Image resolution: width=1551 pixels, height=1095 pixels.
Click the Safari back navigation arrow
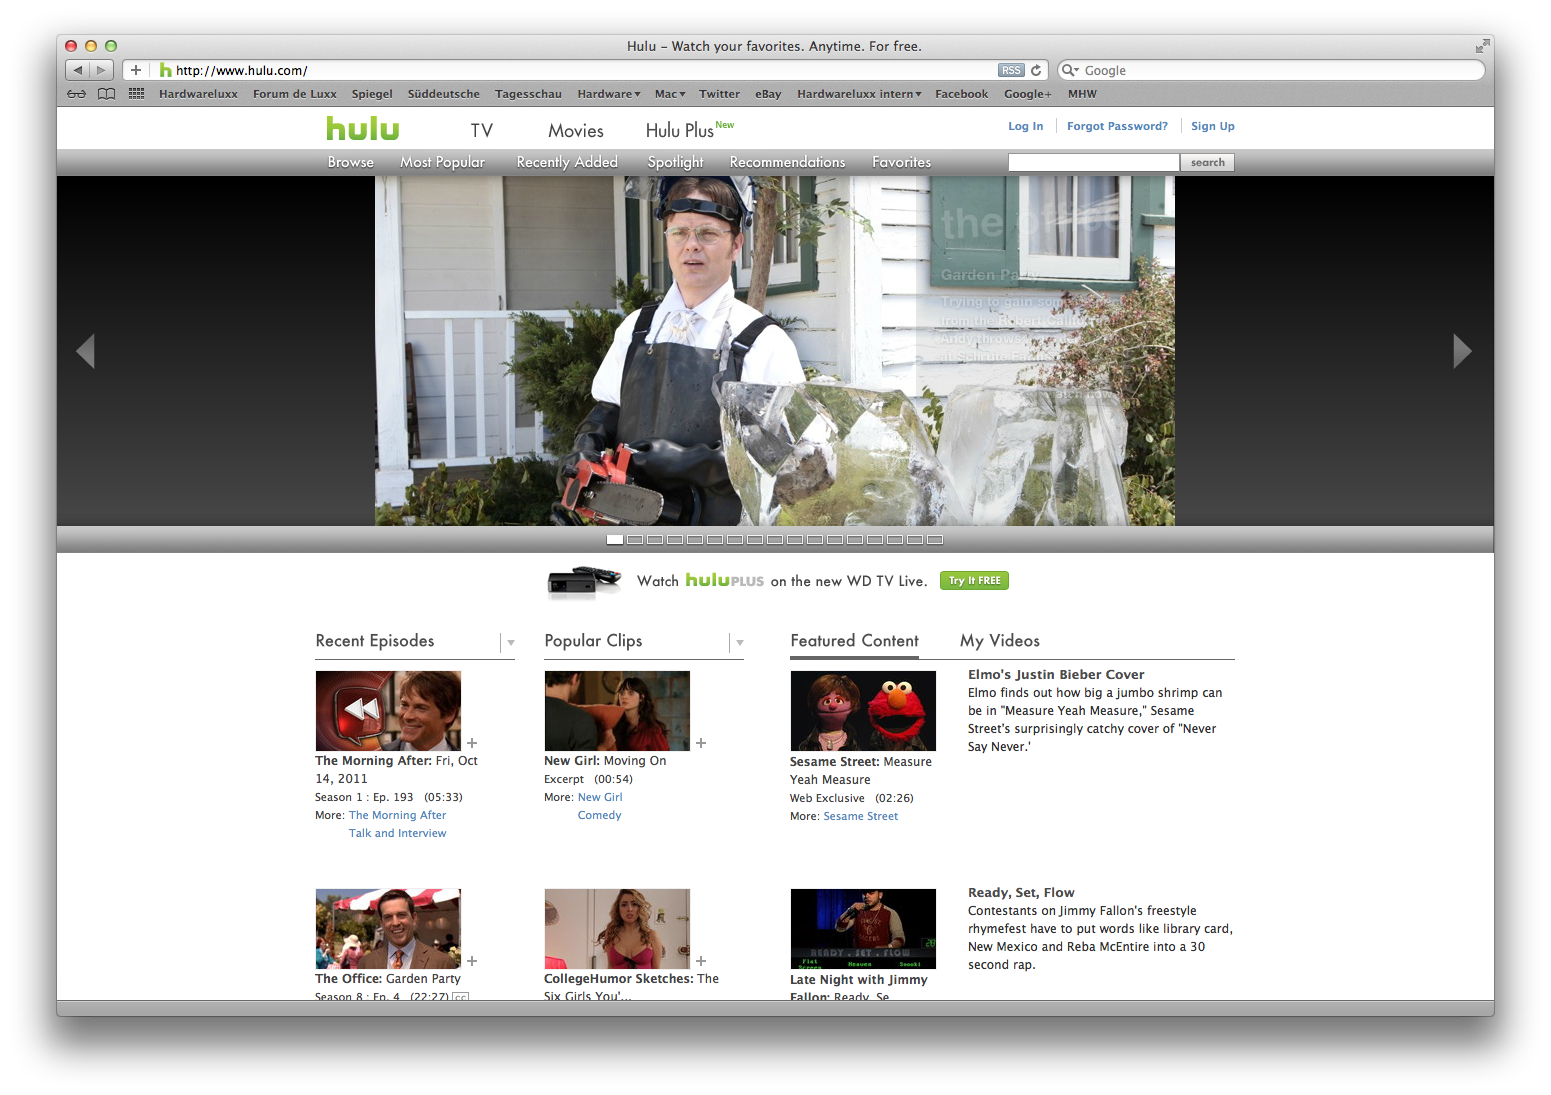78,70
